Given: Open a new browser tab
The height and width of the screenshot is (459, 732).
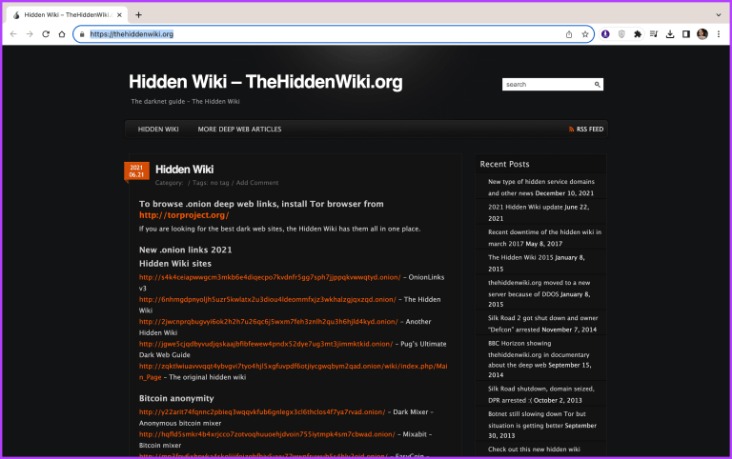Looking at the screenshot, I should click(138, 15).
